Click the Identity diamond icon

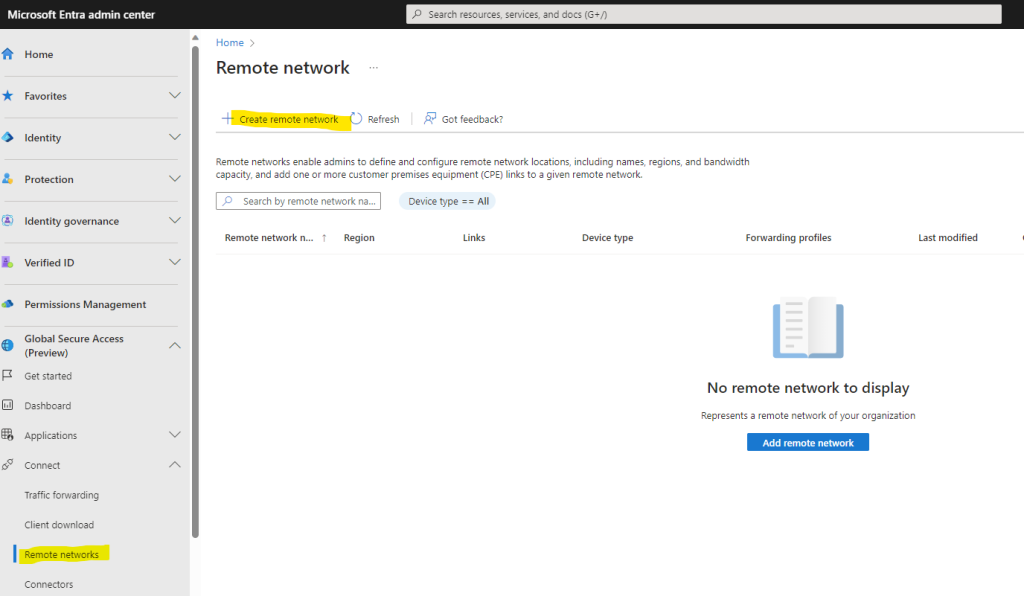point(8,138)
